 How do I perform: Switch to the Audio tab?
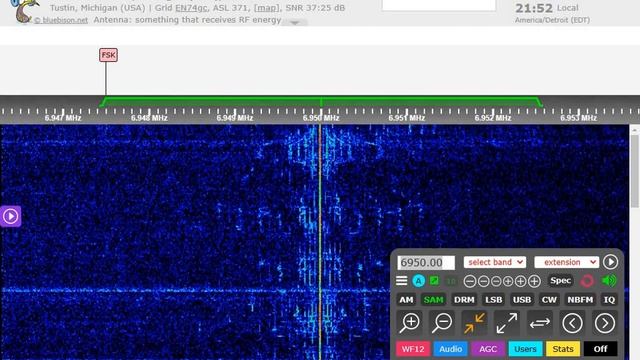click(x=451, y=349)
